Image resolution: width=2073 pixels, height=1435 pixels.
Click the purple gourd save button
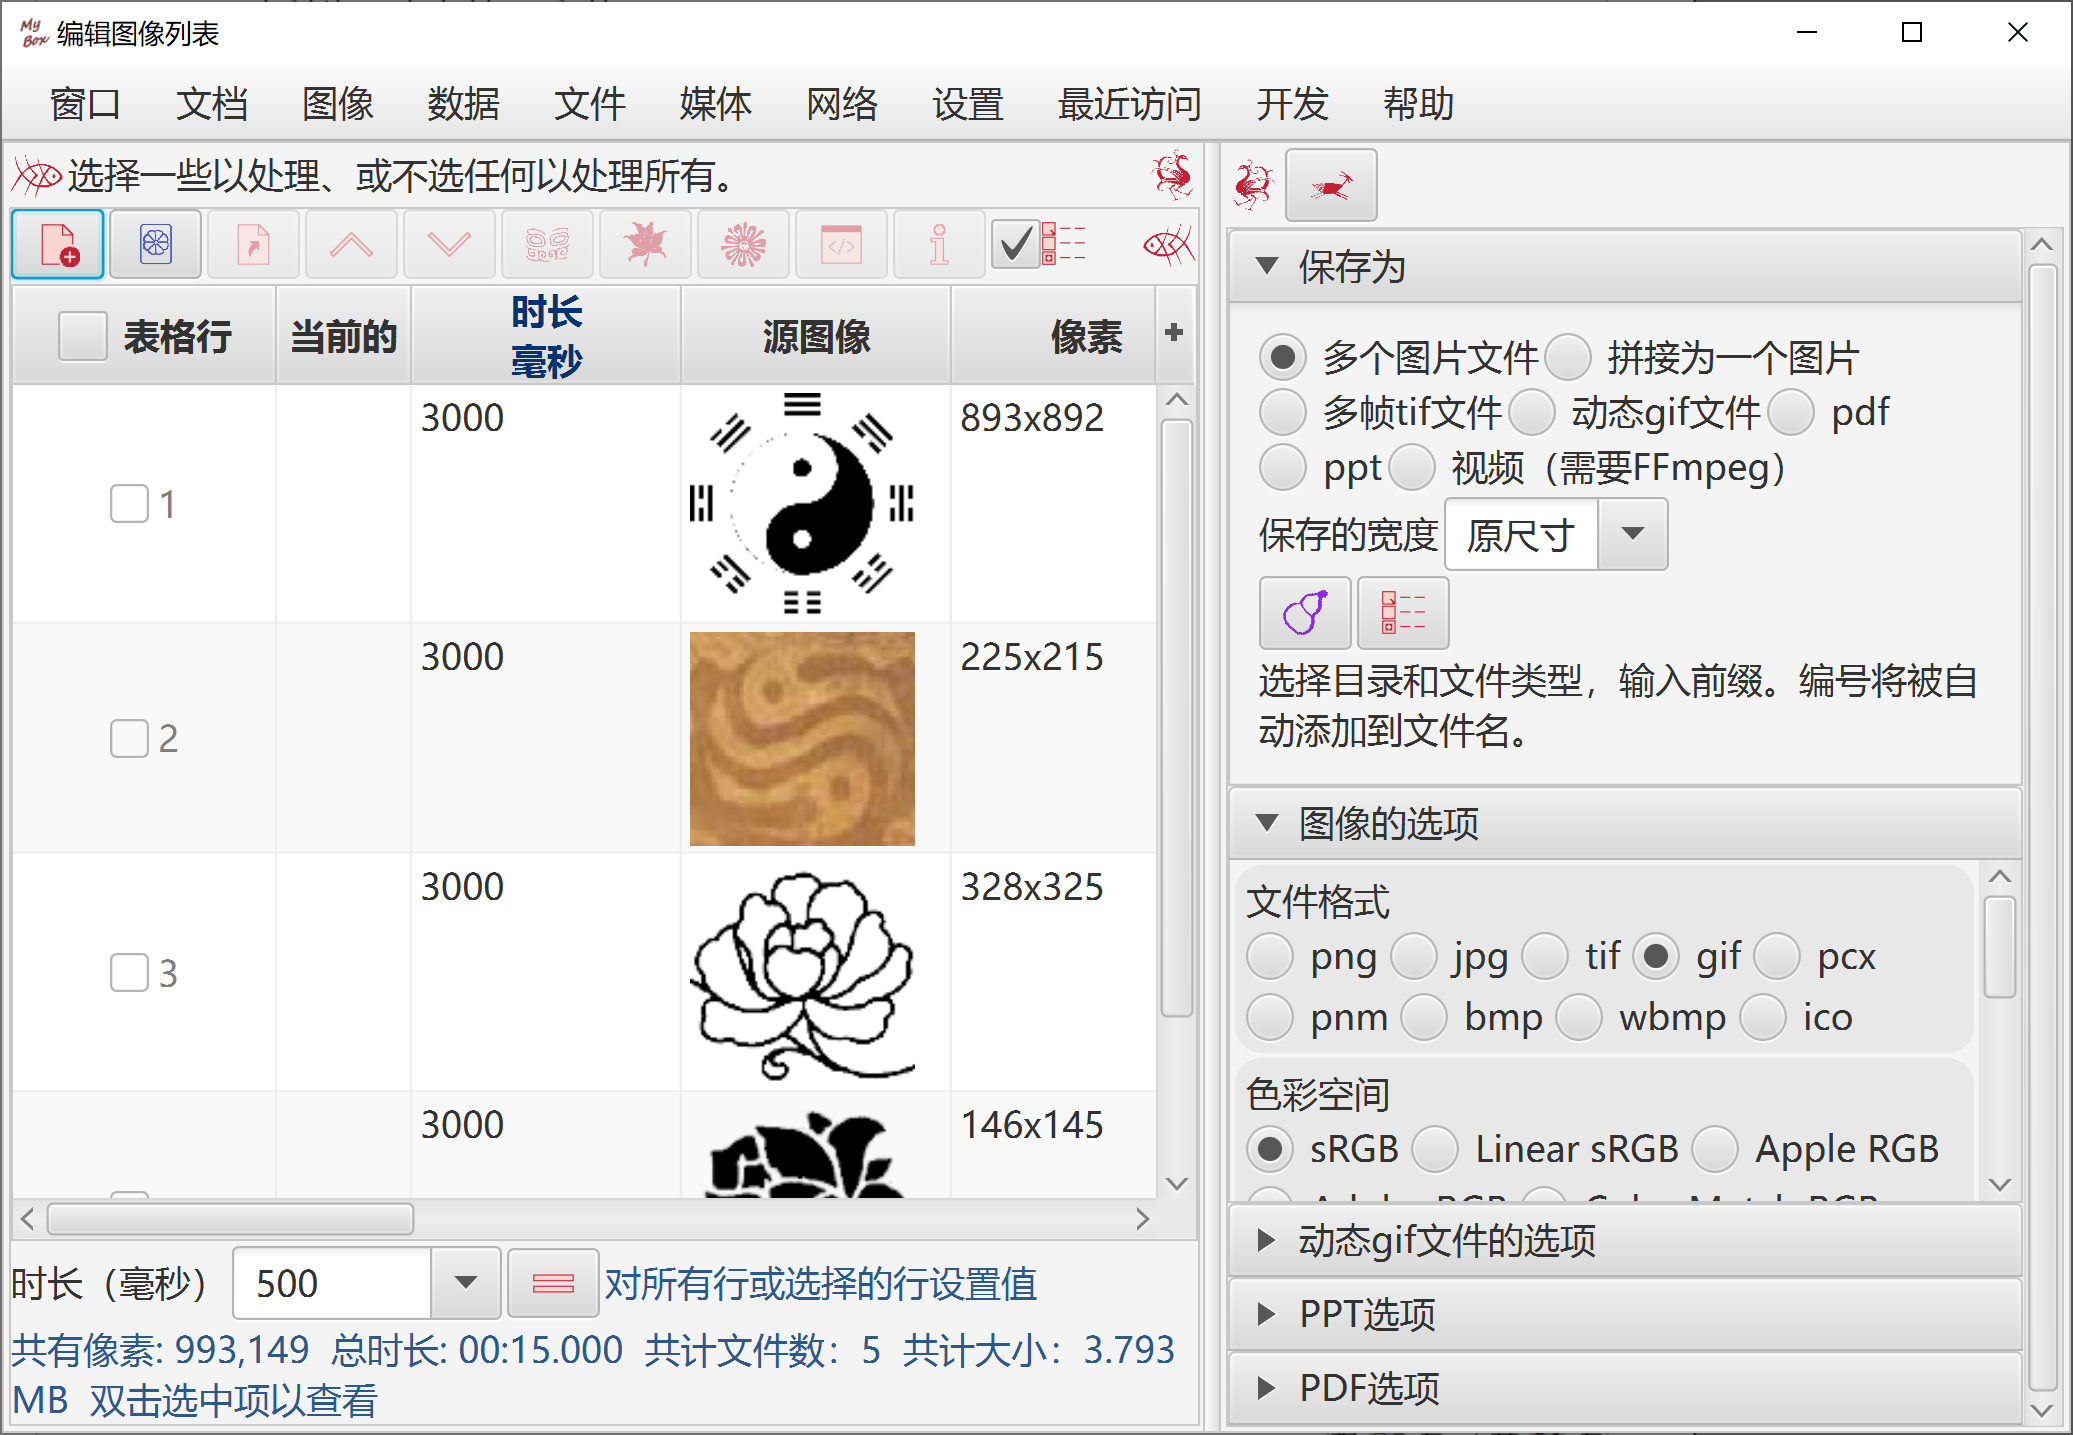1305,613
